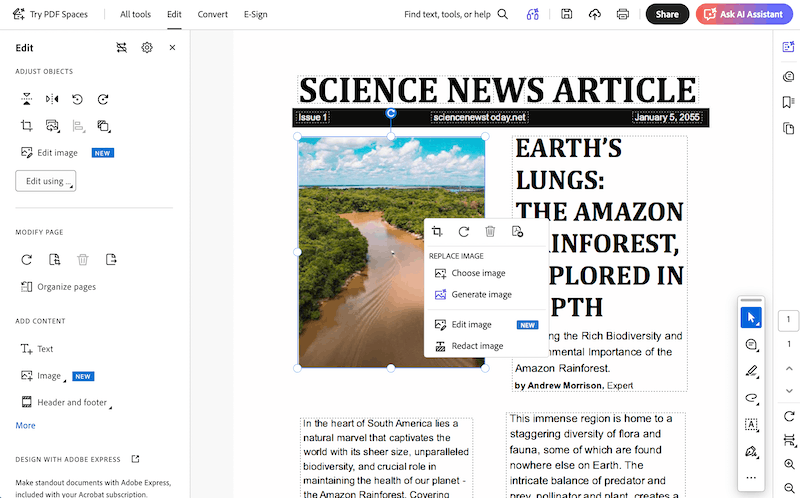Switch to the Edit tab
This screenshot has width=800, height=498.
tap(174, 14)
